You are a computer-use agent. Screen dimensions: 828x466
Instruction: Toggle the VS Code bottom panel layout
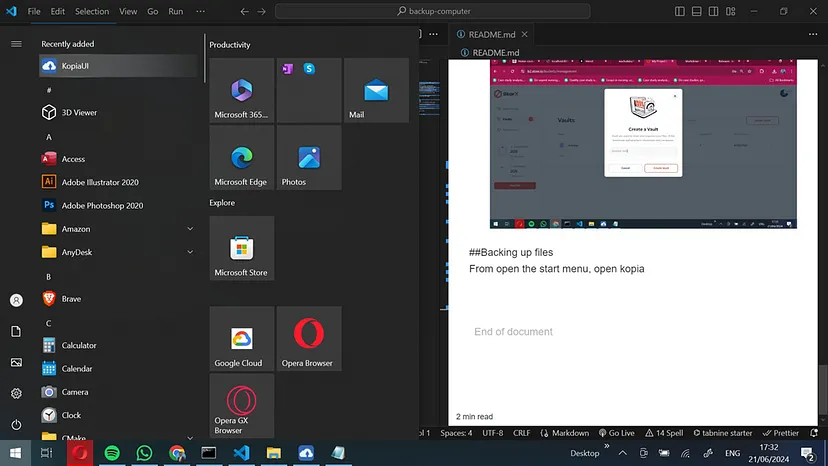pyautogui.click(x=698, y=11)
